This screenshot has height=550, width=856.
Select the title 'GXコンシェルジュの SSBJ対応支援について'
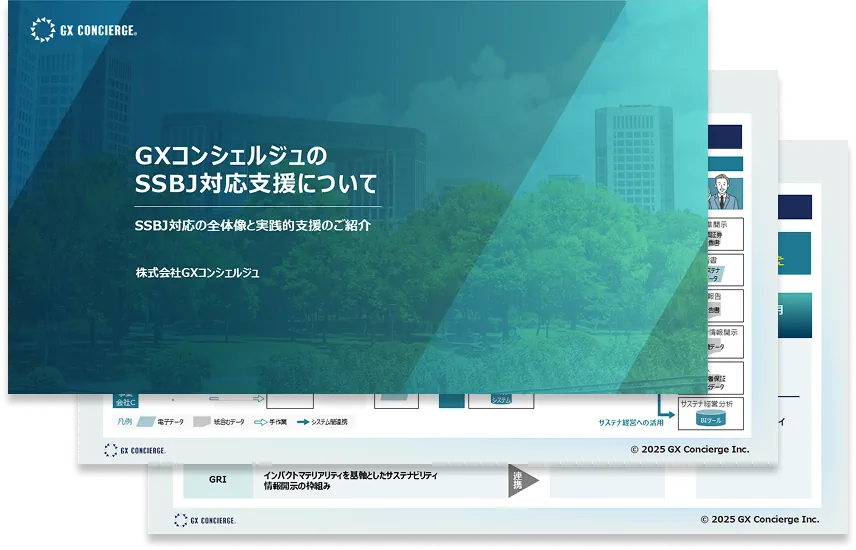tap(255, 169)
